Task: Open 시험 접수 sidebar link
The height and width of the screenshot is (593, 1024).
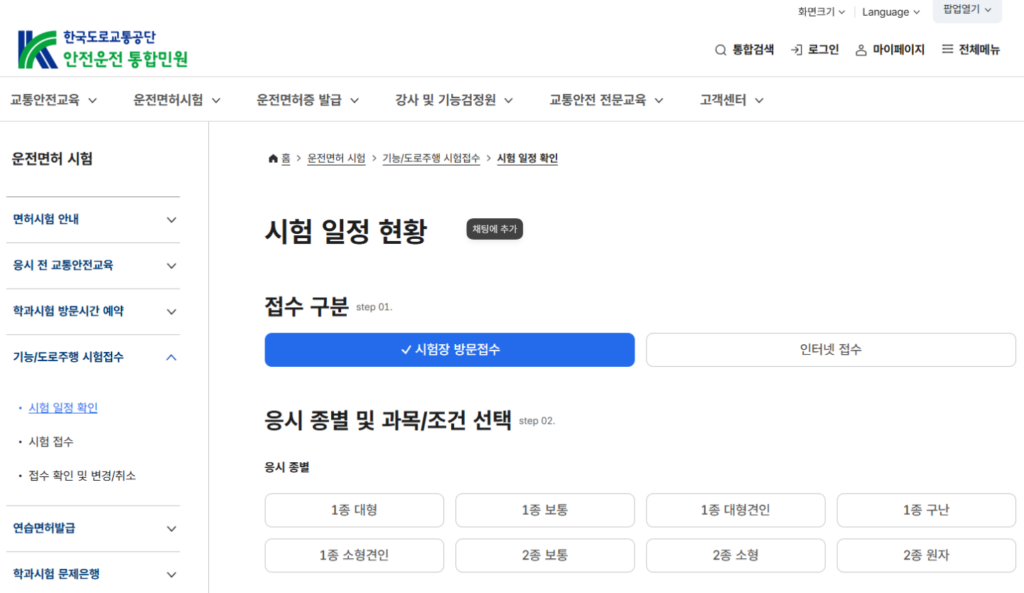Action: point(51,441)
